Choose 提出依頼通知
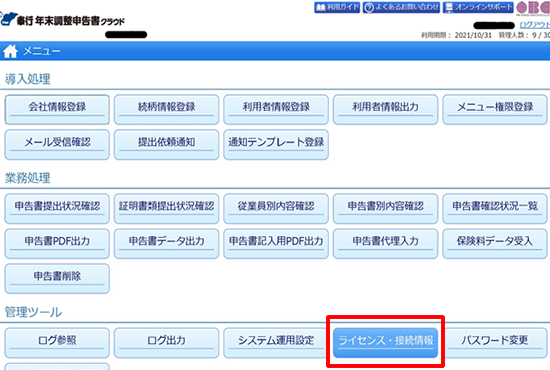Viewport: 550px width, 370px height. click(x=167, y=144)
